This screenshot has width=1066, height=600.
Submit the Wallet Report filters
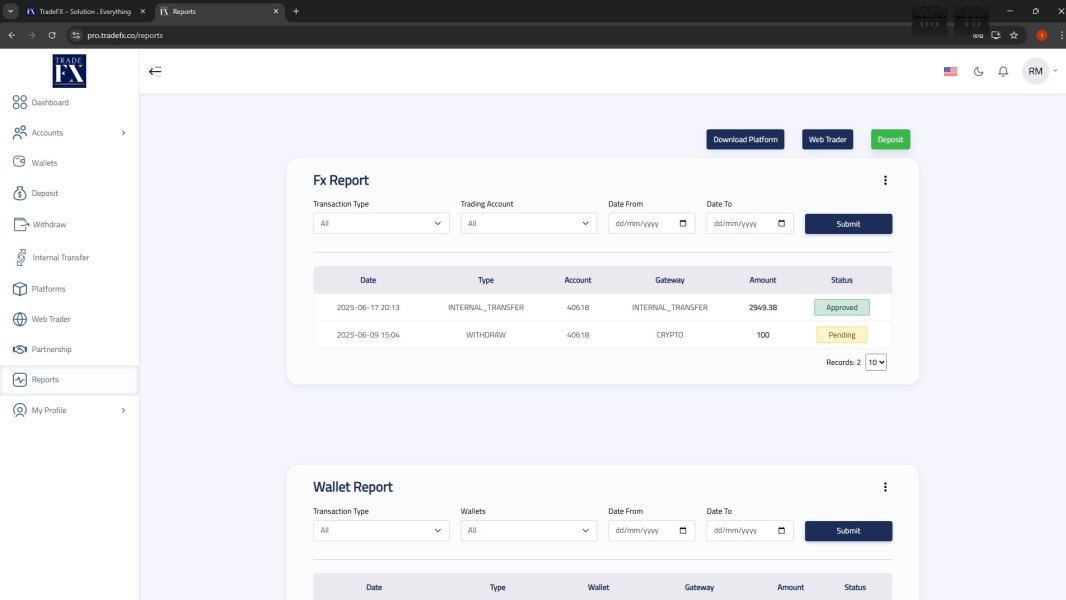[x=848, y=531]
